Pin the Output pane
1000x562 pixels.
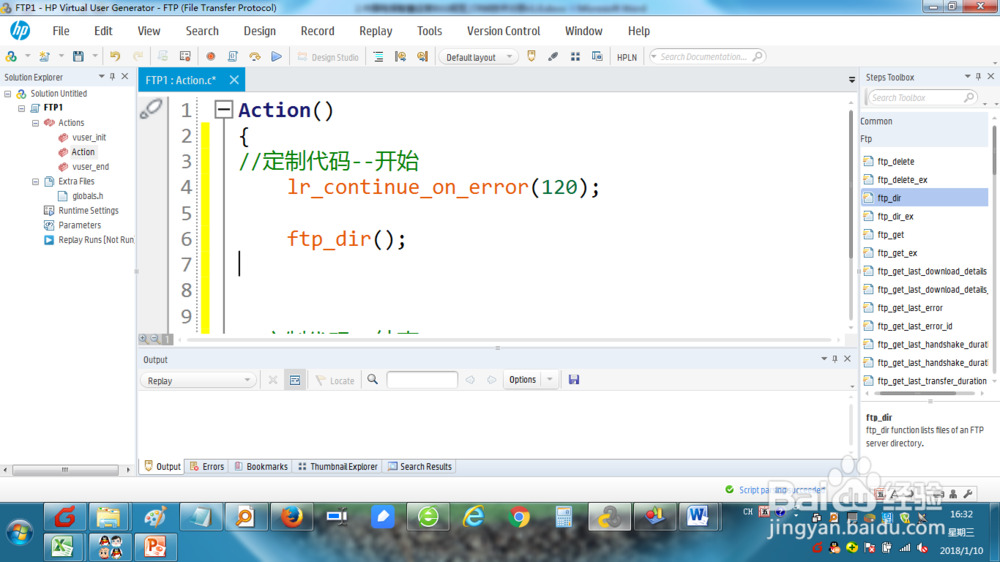pyautogui.click(x=835, y=359)
